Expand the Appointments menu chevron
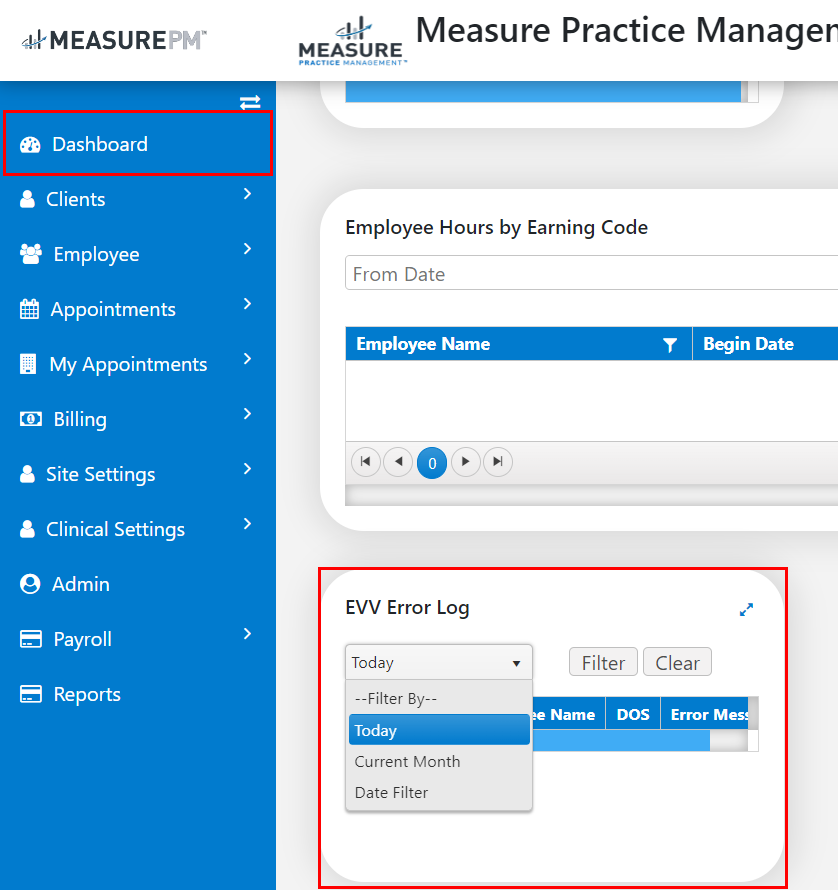The image size is (838, 890). [247, 304]
